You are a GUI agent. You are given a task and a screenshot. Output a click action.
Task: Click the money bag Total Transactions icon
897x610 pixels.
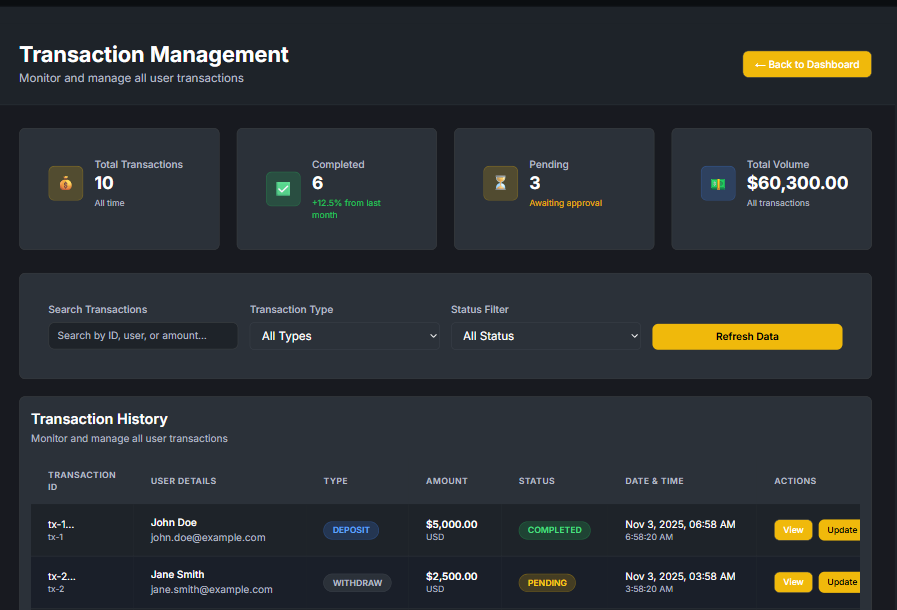point(65,183)
